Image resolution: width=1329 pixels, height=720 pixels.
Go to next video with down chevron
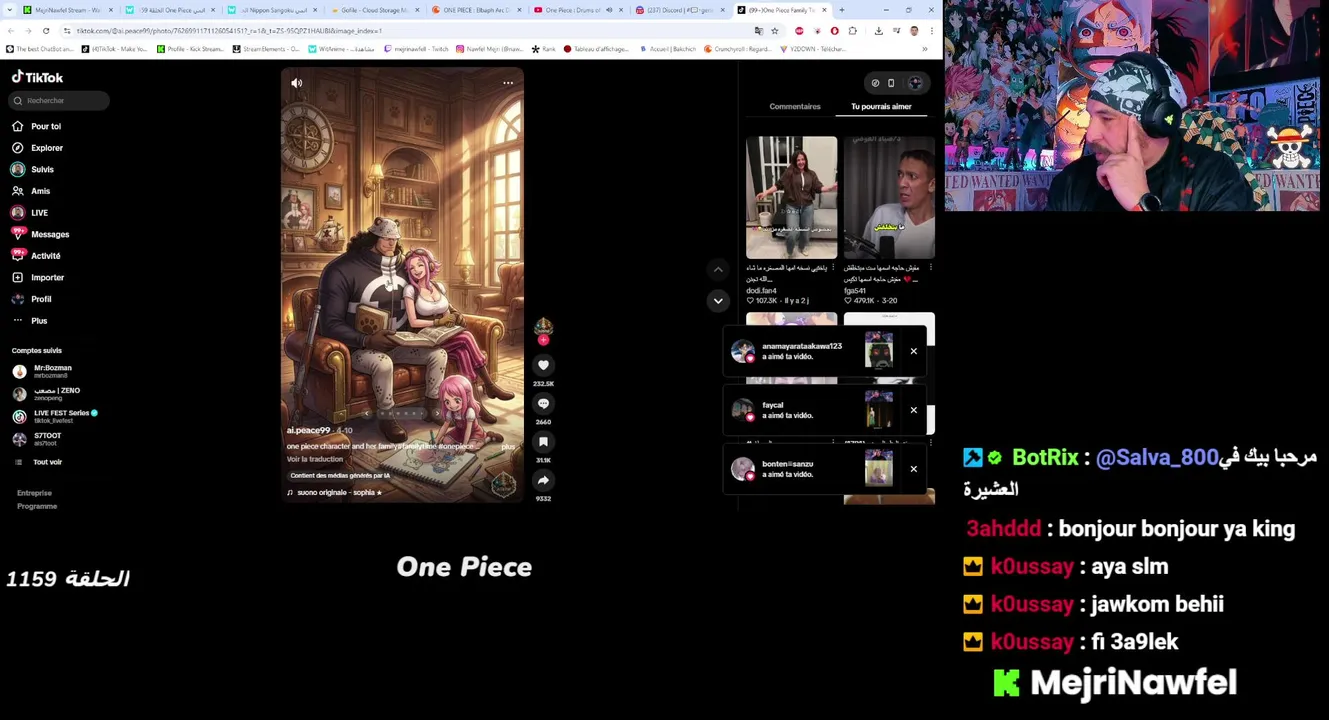(x=718, y=300)
